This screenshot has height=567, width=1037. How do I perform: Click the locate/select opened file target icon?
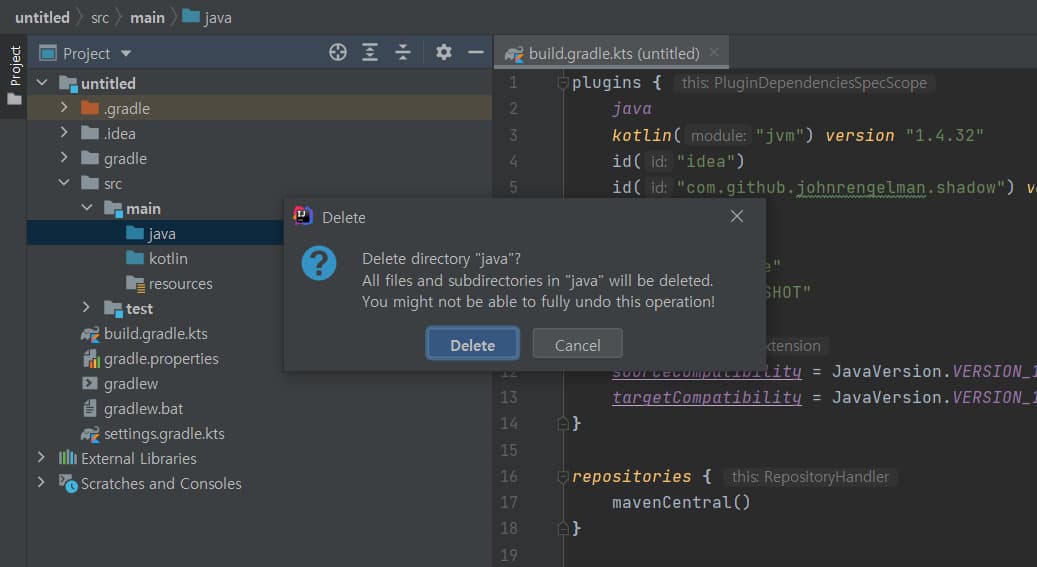338,53
